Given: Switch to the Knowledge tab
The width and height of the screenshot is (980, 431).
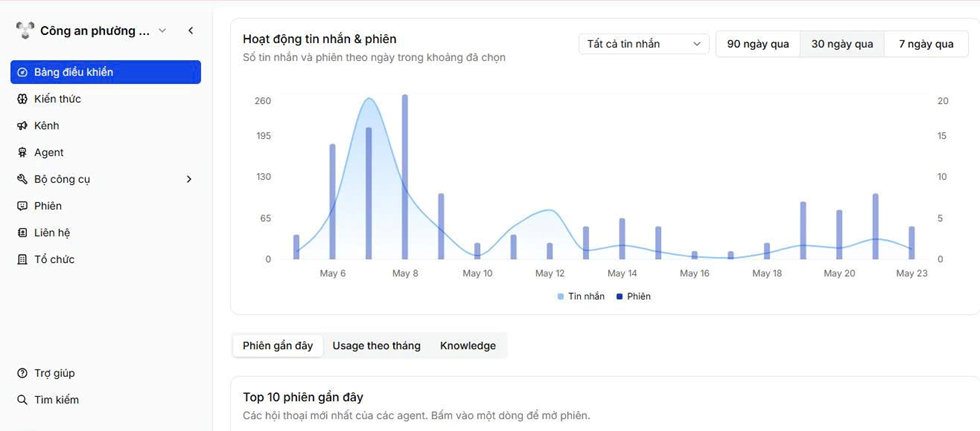Looking at the screenshot, I should tap(468, 346).
